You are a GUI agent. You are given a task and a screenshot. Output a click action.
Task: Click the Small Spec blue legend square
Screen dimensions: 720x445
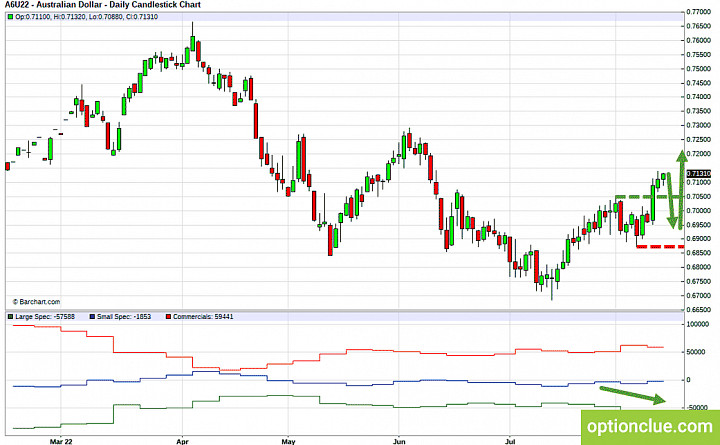pyautogui.click(x=92, y=317)
